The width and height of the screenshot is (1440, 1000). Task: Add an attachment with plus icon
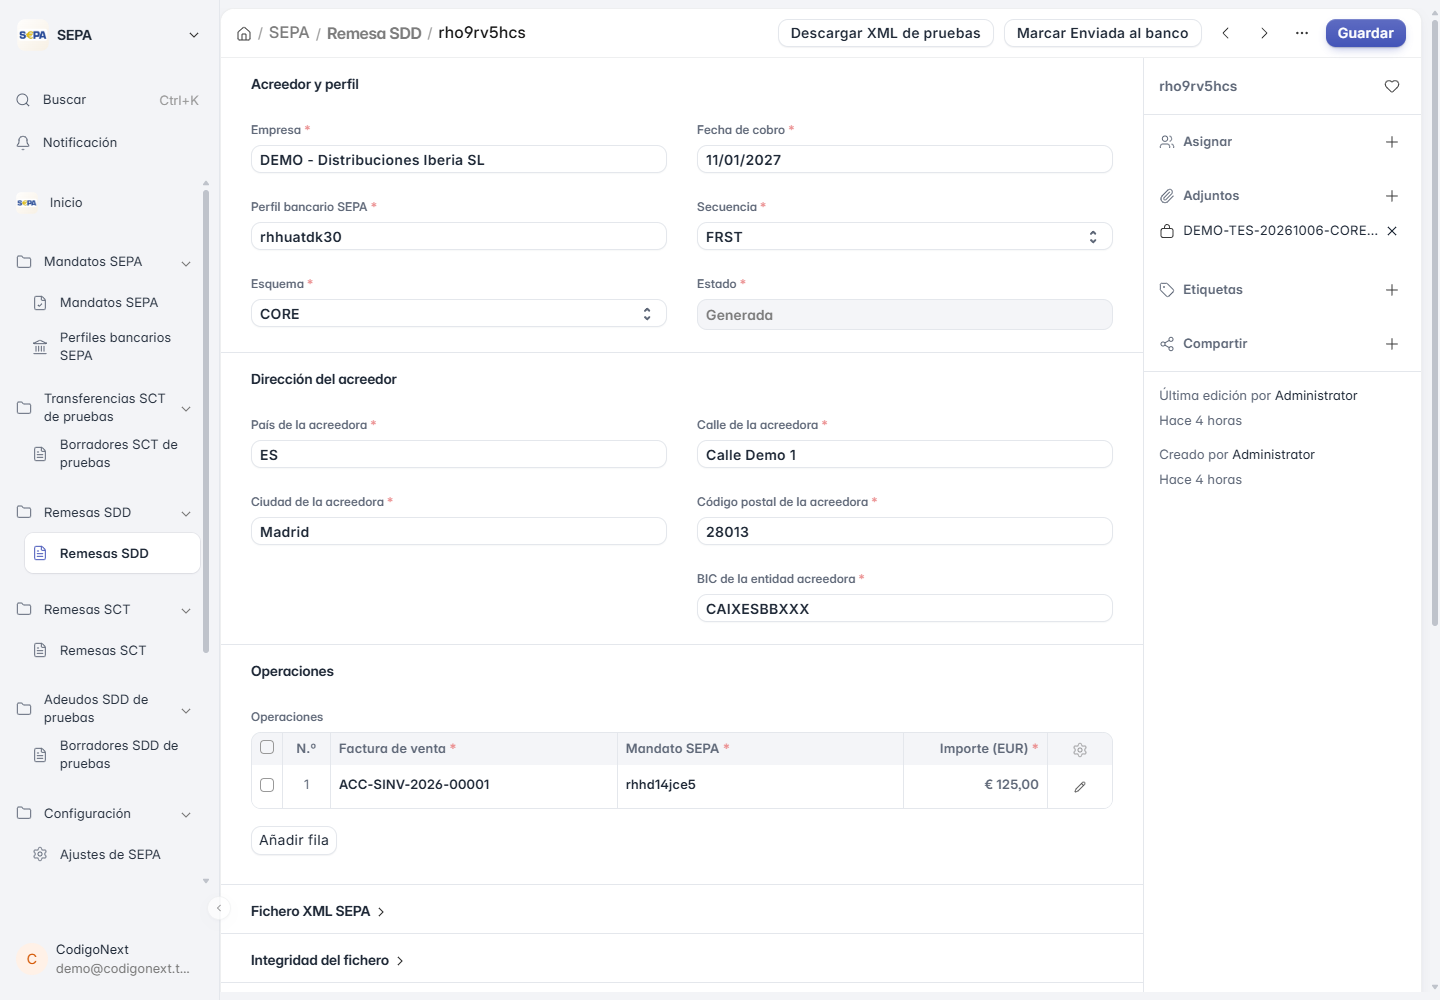point(1392,196)
